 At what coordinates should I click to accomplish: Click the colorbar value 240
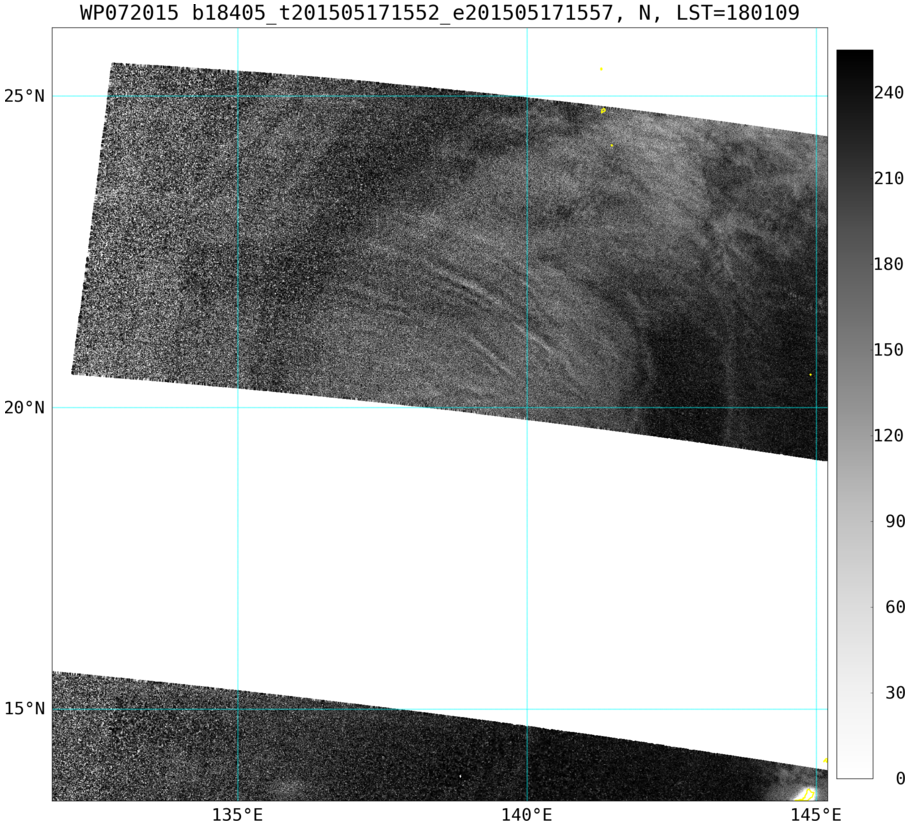click(889, 93)
